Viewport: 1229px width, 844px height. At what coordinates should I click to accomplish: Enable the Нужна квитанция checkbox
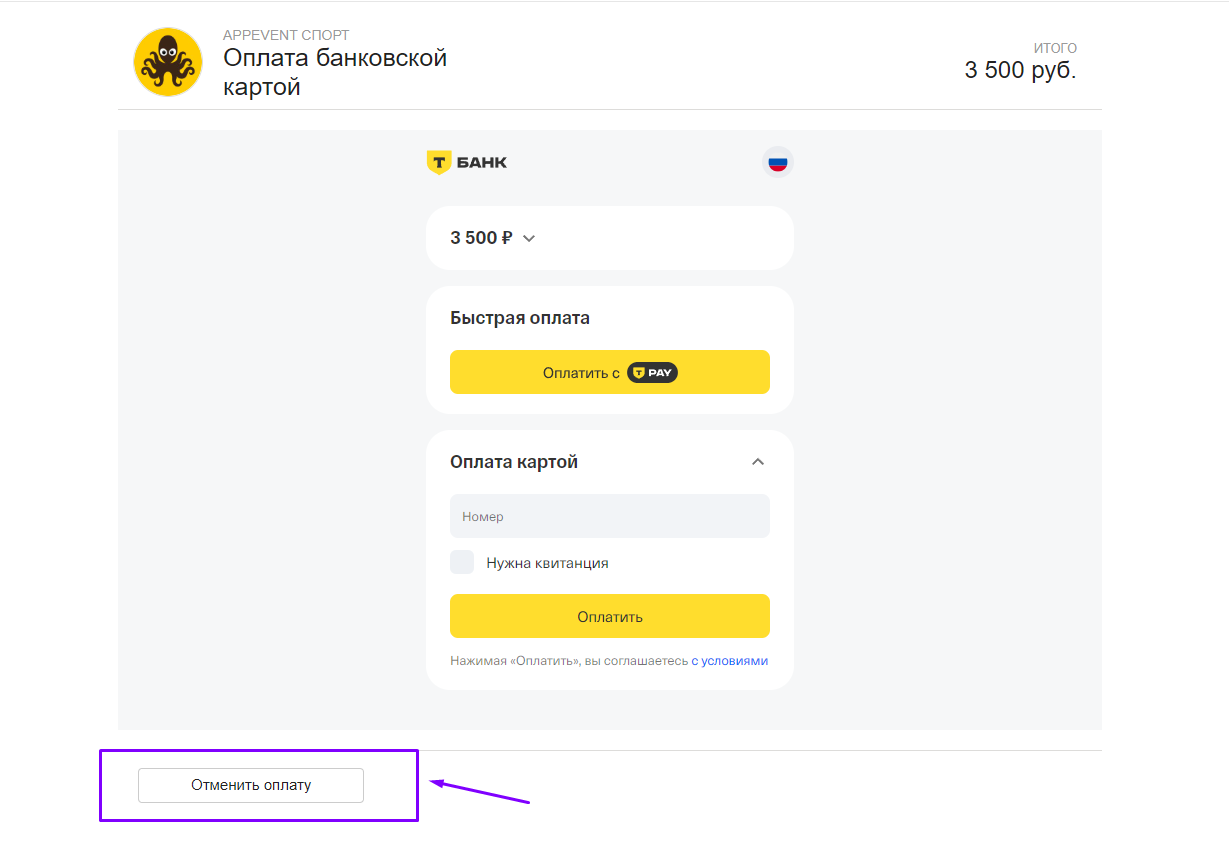pyautogui.click(x=462, y=562)
